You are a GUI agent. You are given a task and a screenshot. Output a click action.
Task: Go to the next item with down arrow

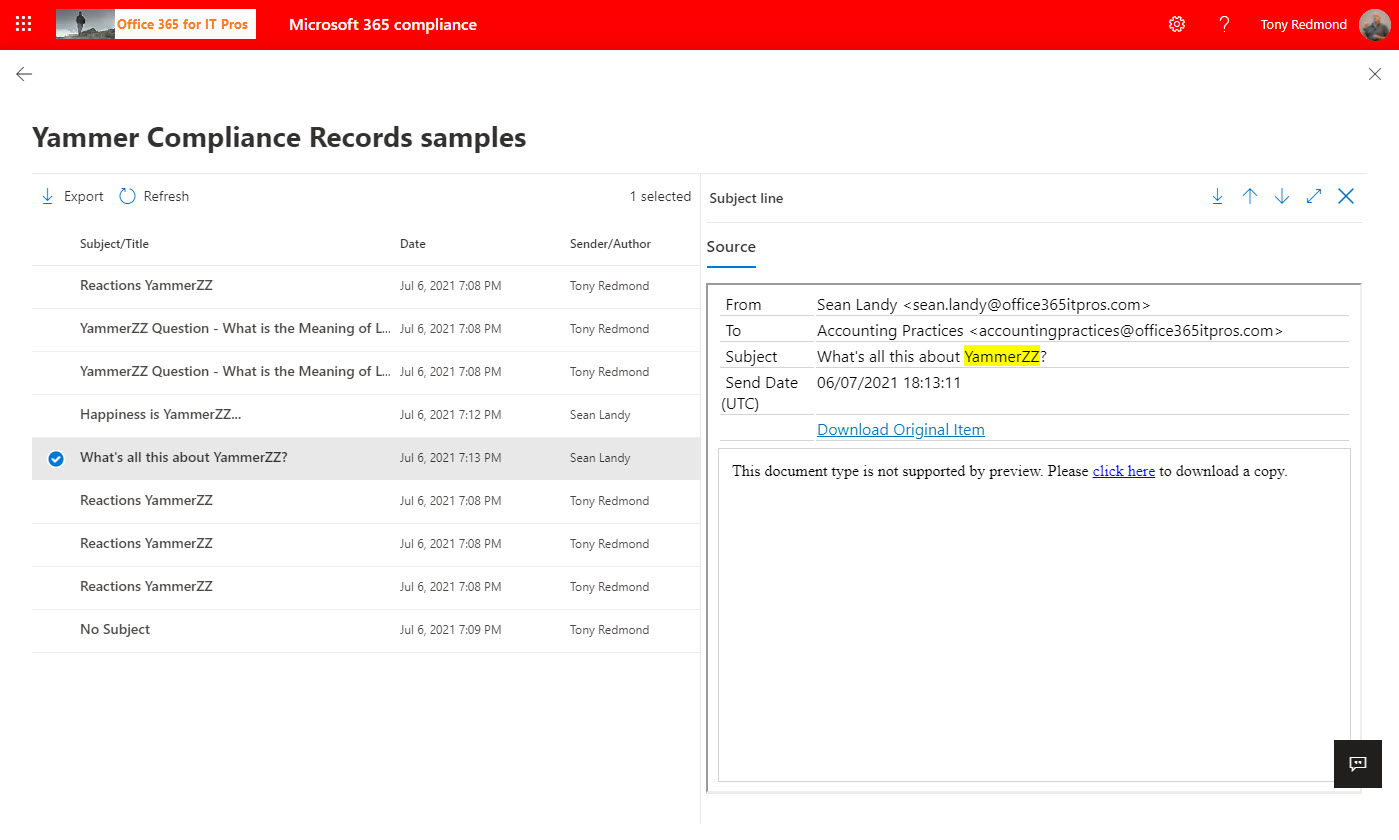[1282, 196]
